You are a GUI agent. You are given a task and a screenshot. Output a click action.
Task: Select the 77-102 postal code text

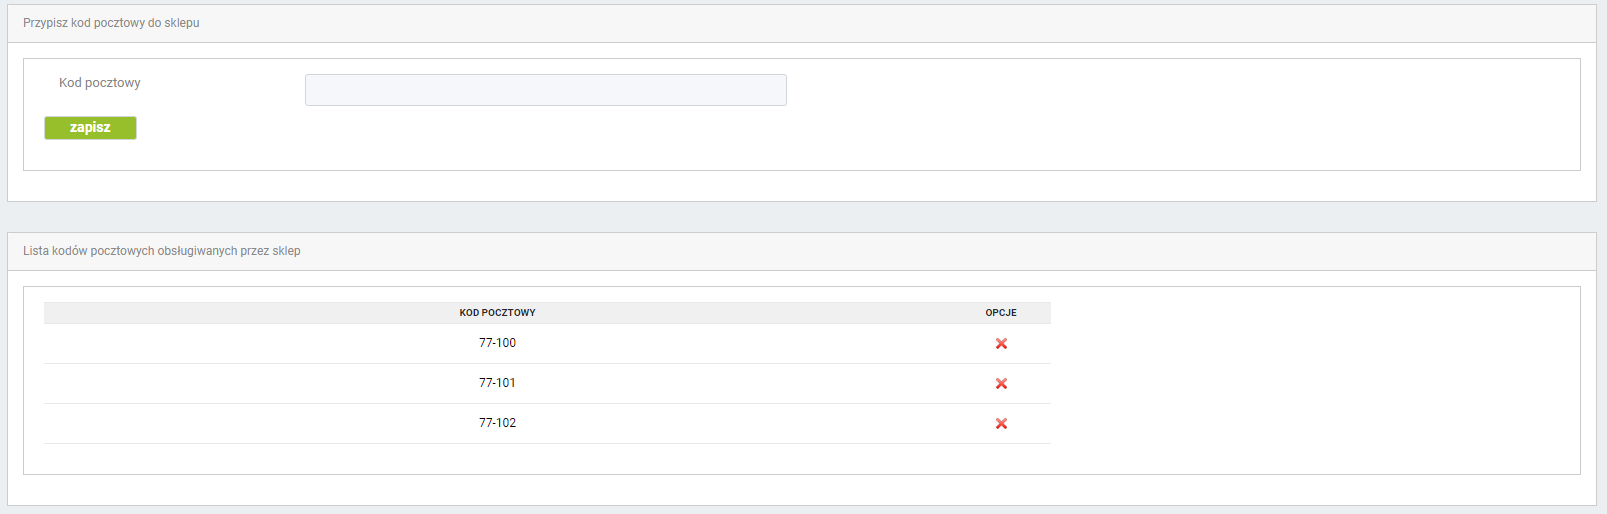pos(497,423)
